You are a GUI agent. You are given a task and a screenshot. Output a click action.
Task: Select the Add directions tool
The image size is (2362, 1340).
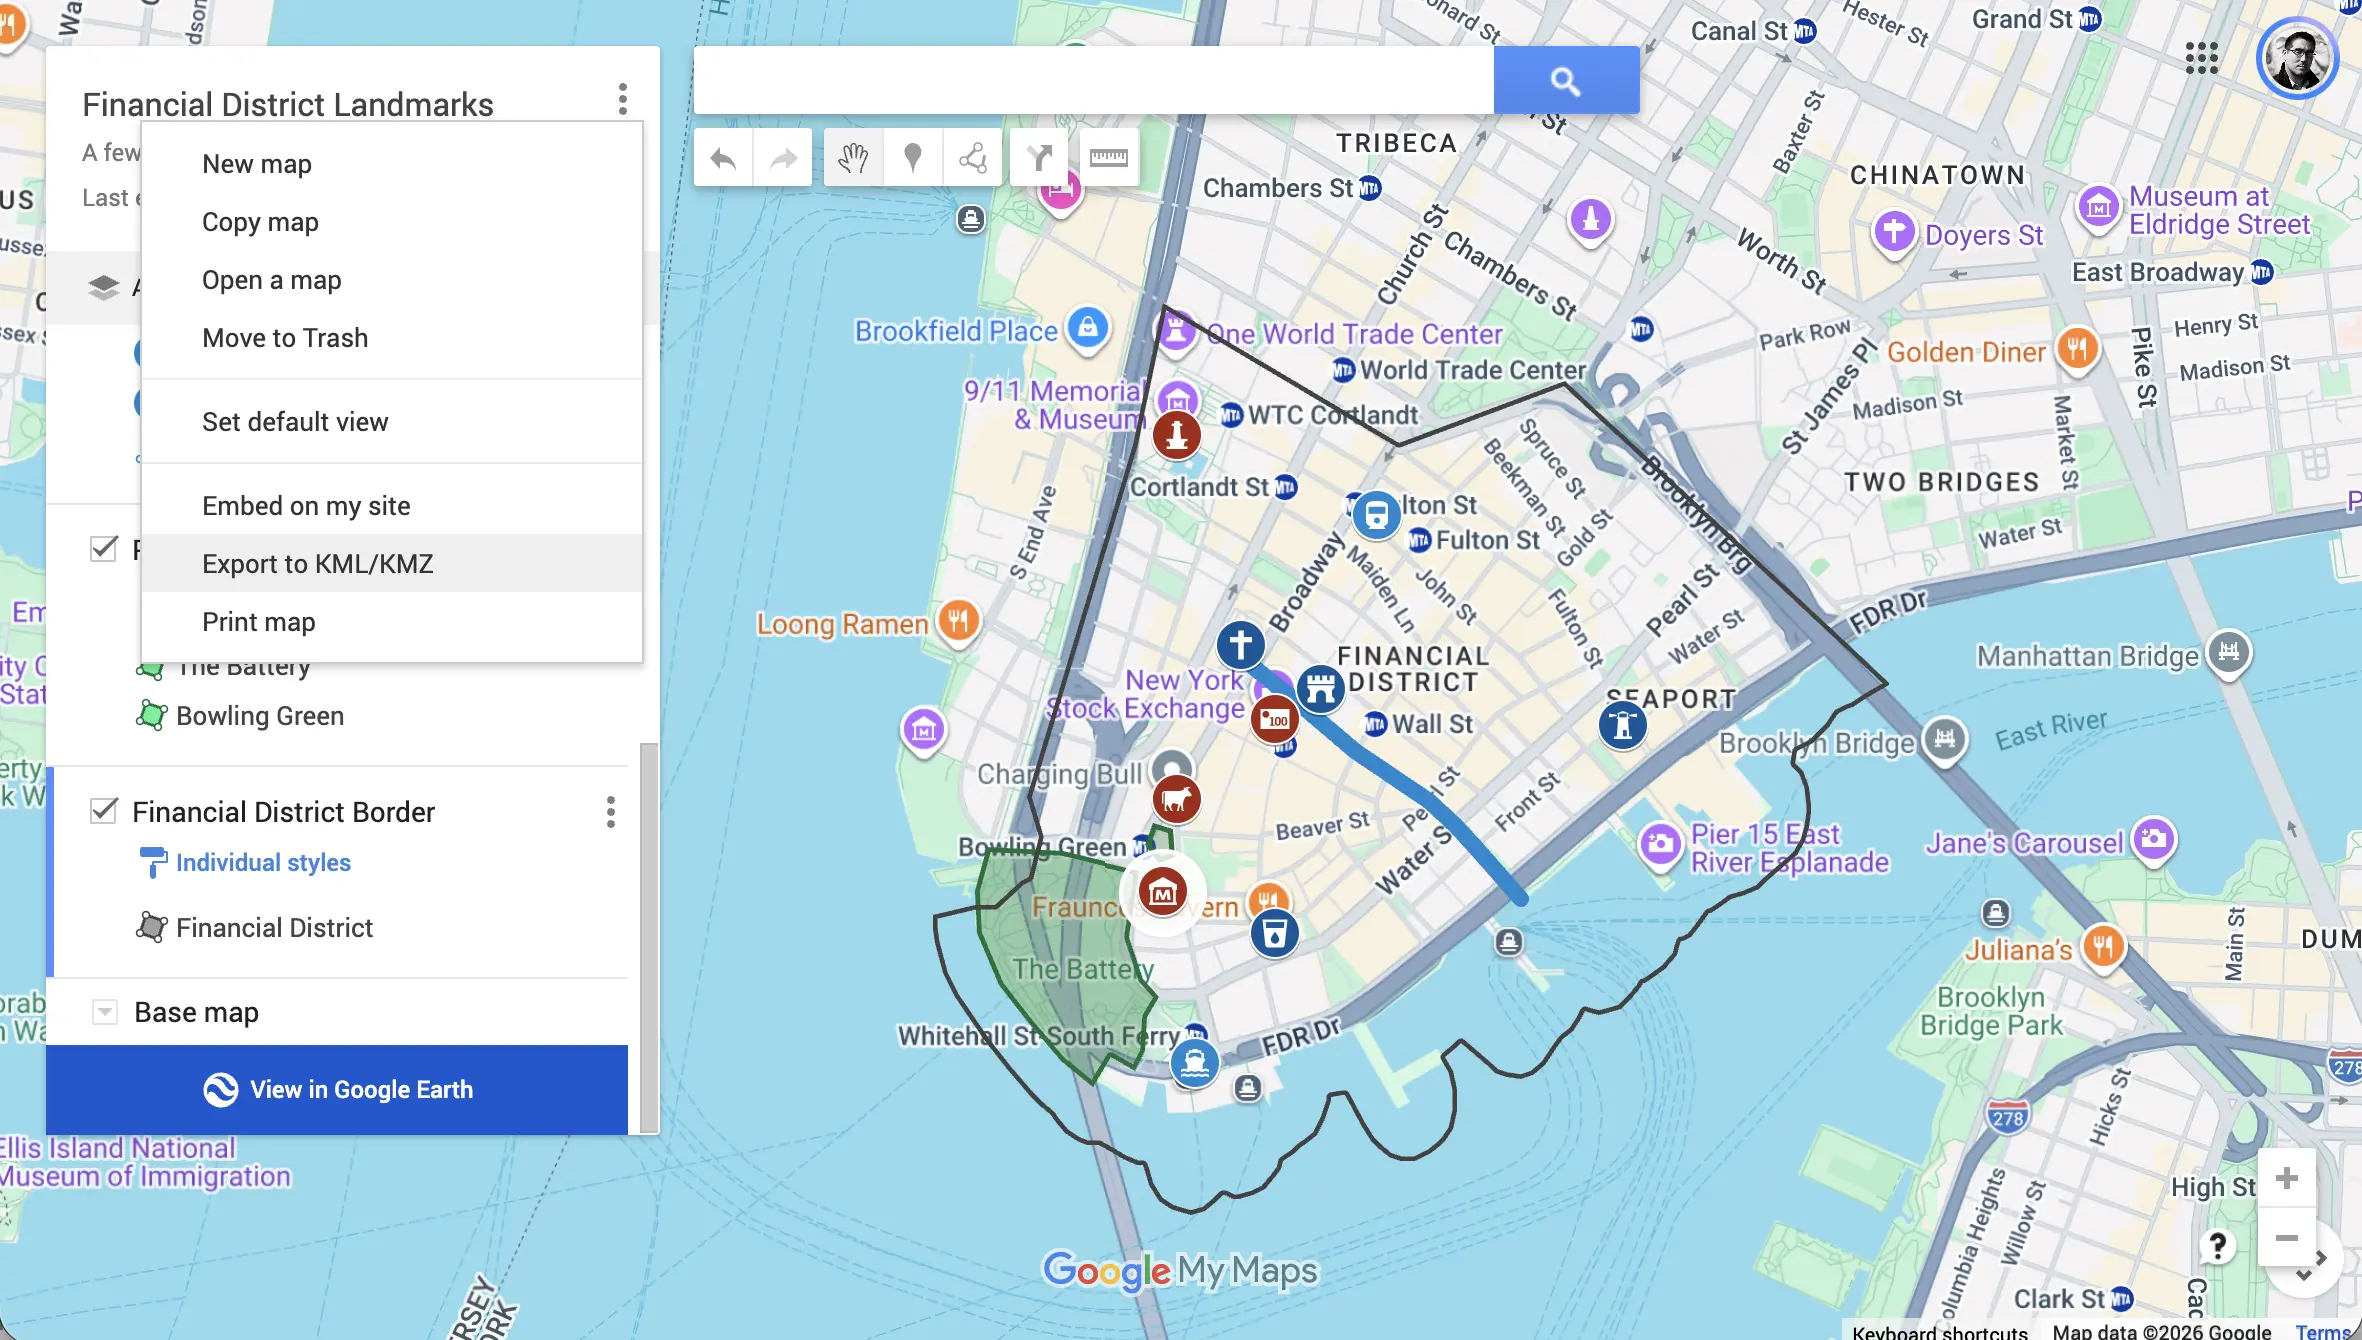tap(1039, 158)
